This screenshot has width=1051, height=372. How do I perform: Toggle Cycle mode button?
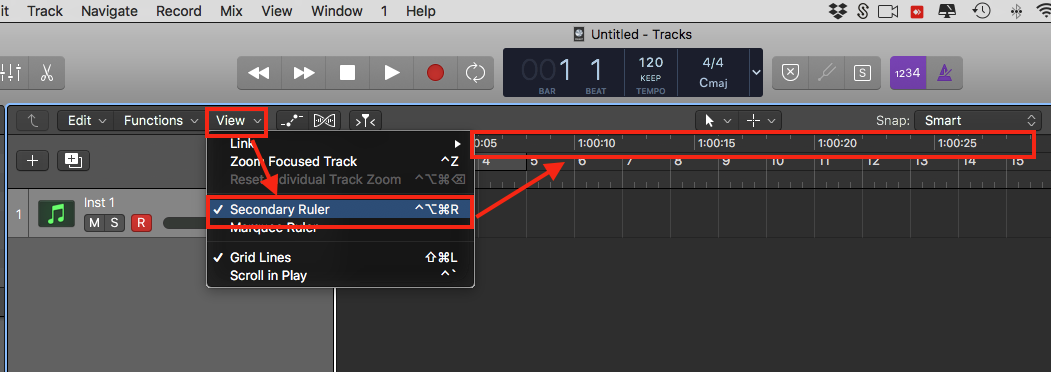tap(475, 72)
